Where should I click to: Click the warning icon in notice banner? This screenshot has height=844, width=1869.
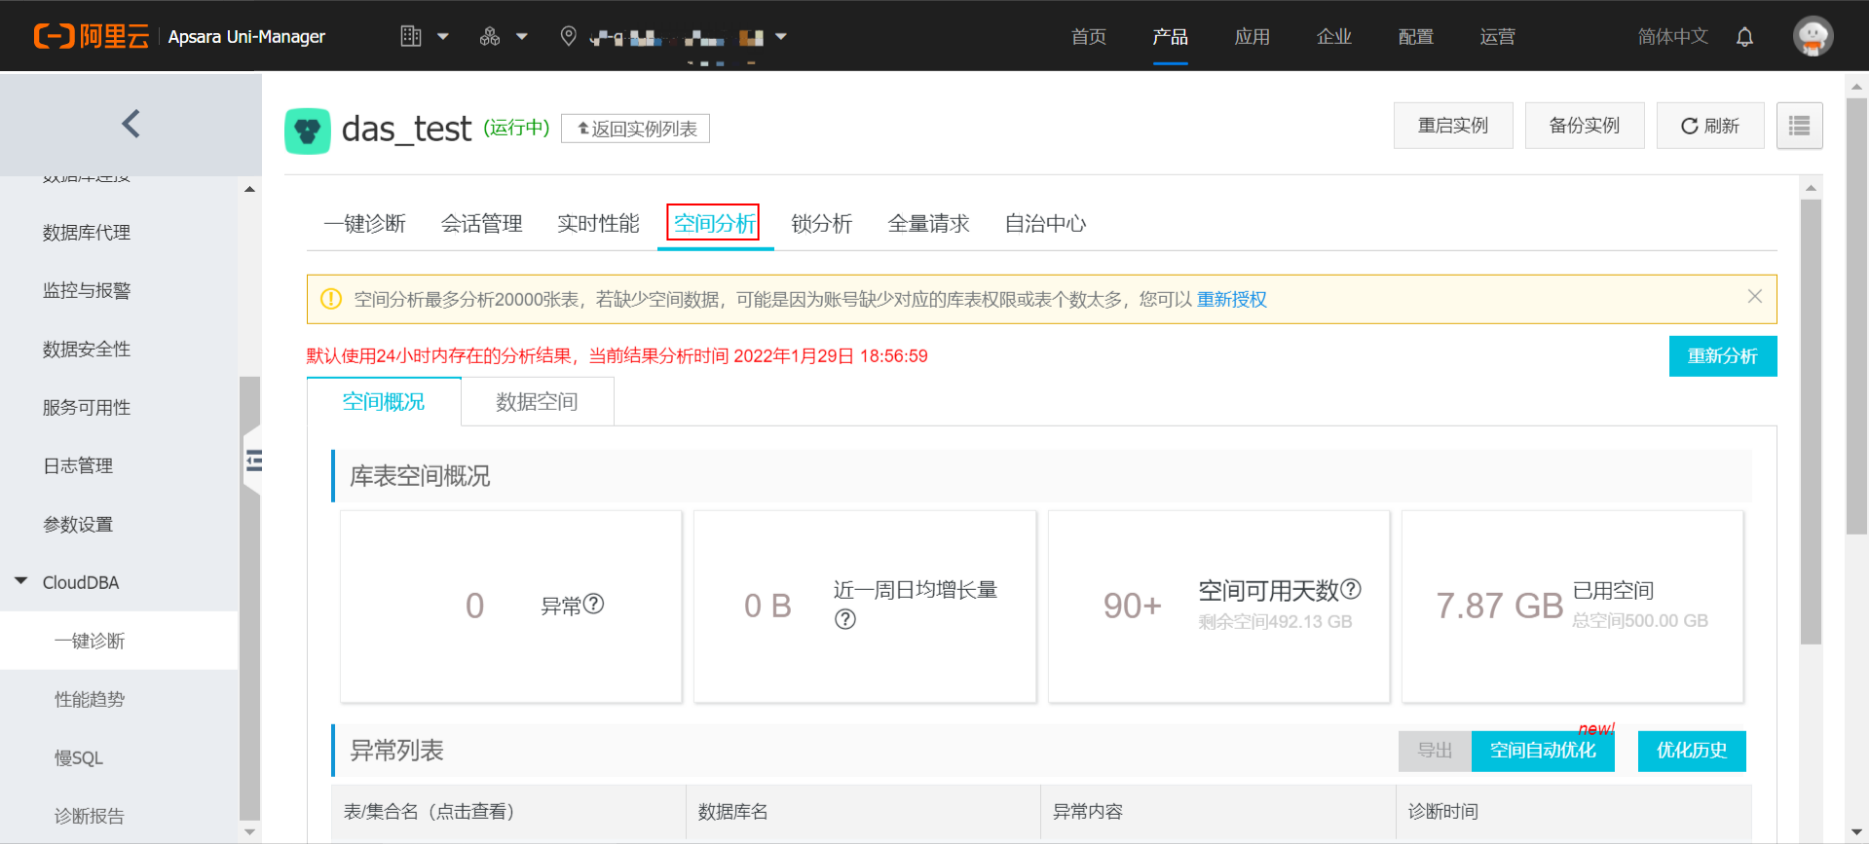click(x=331, y=299)
